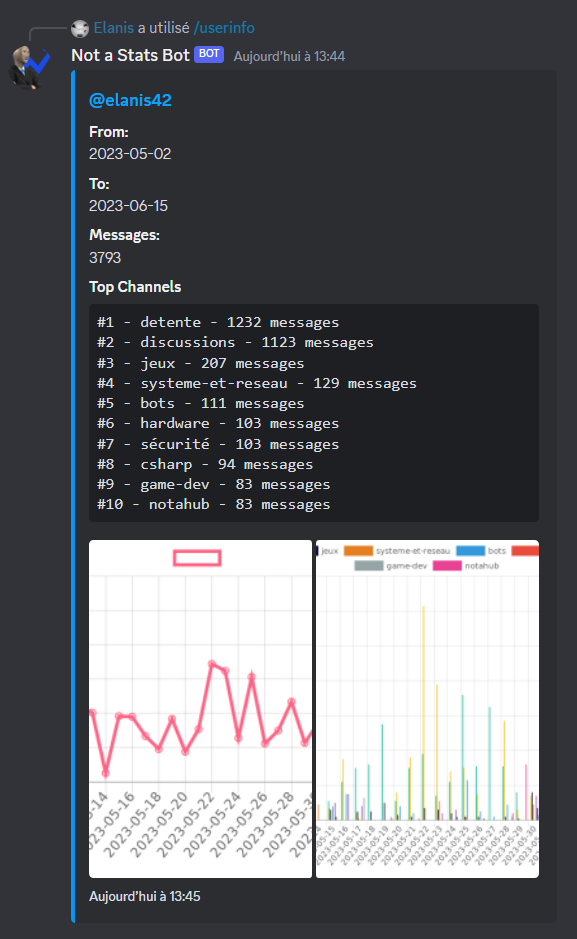
Task: Click the Elanis username in reply line
Action: point(114,28)
